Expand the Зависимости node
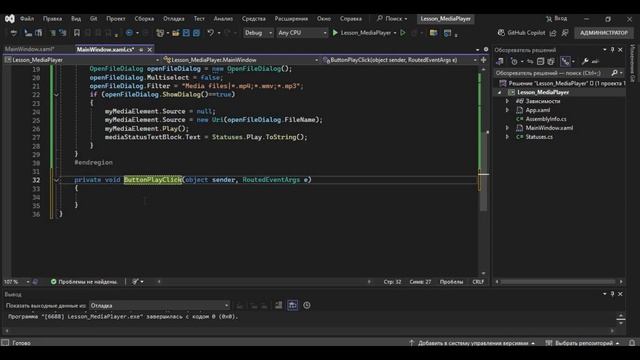The height and width of the screenshot is (360, 640). click(x=507, y=101)
